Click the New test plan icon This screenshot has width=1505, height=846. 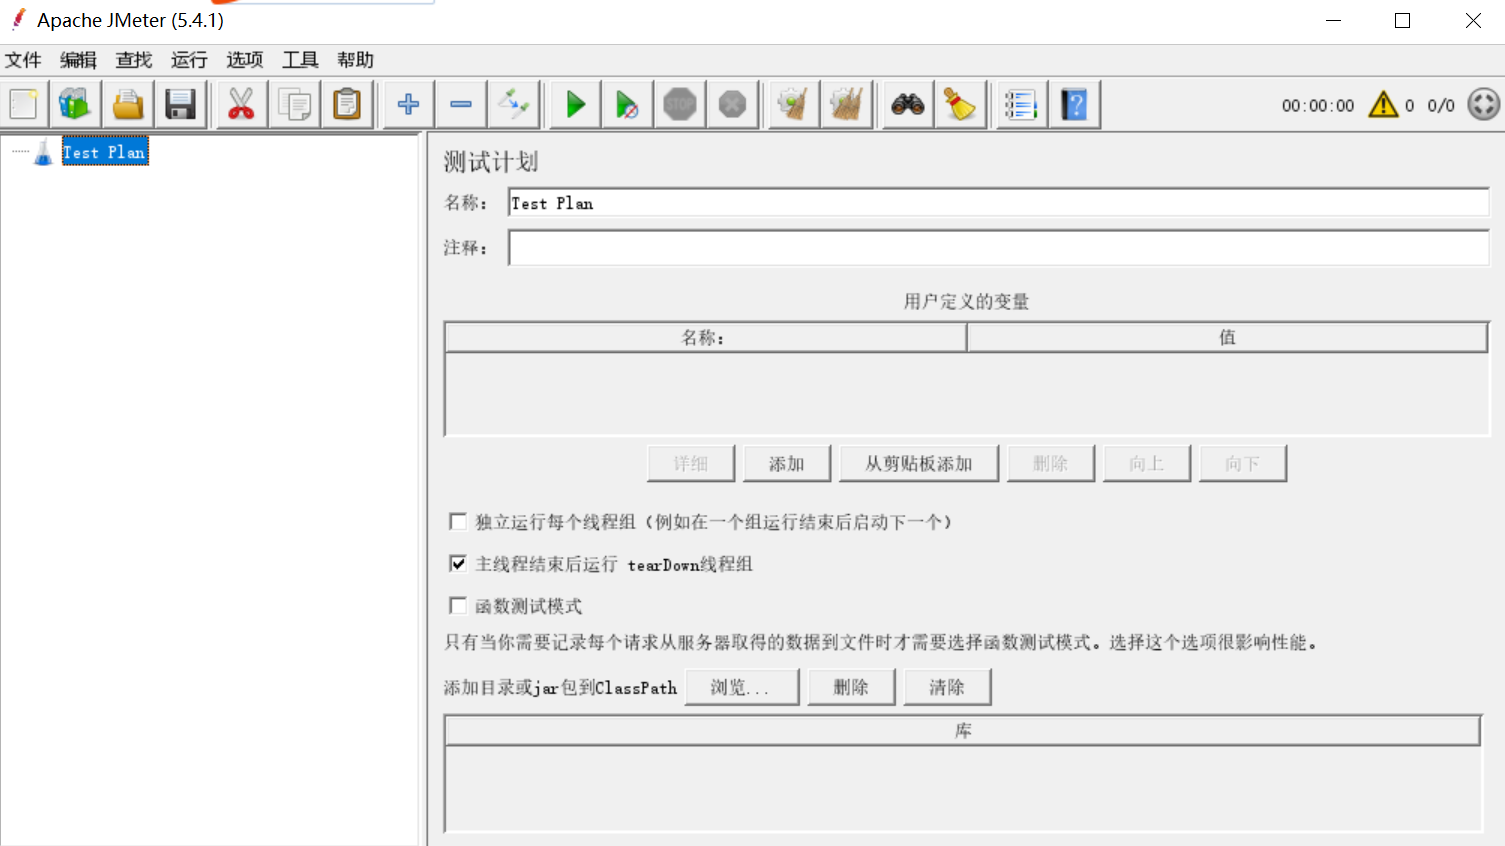tap(24, 104)
